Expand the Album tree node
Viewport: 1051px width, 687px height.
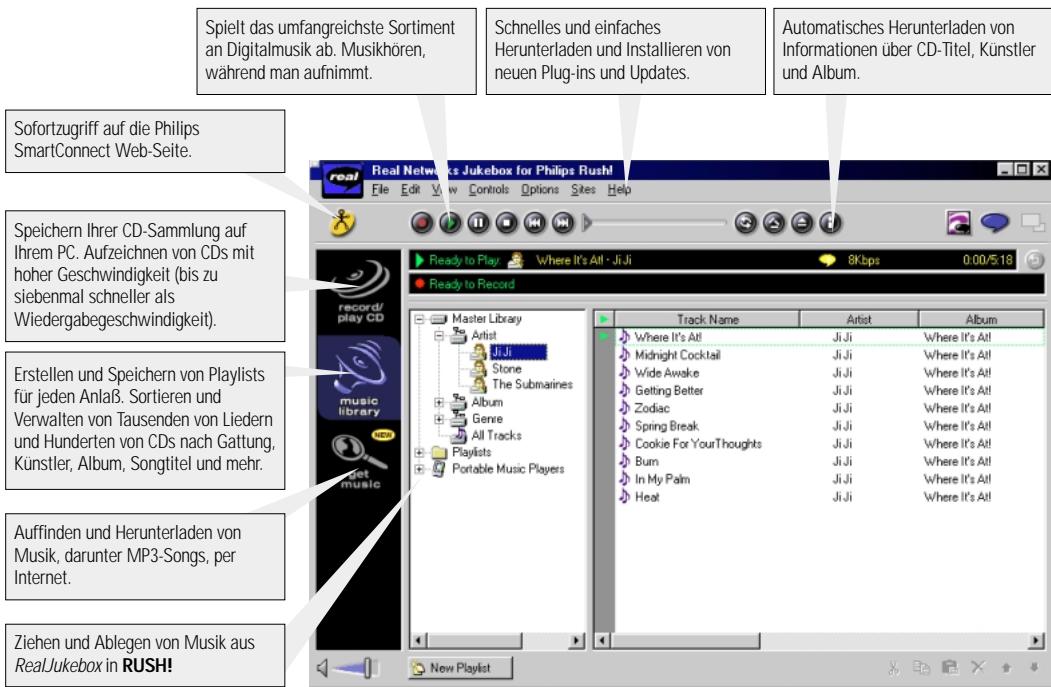439,402
